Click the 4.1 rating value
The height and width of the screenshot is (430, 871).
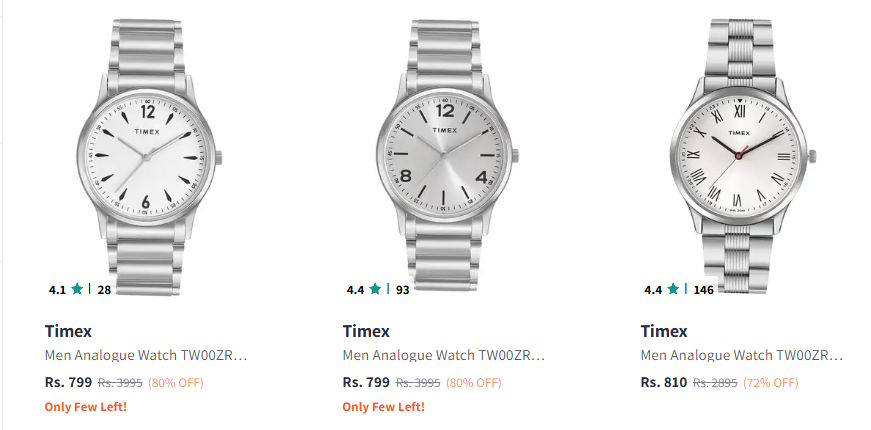57,290
